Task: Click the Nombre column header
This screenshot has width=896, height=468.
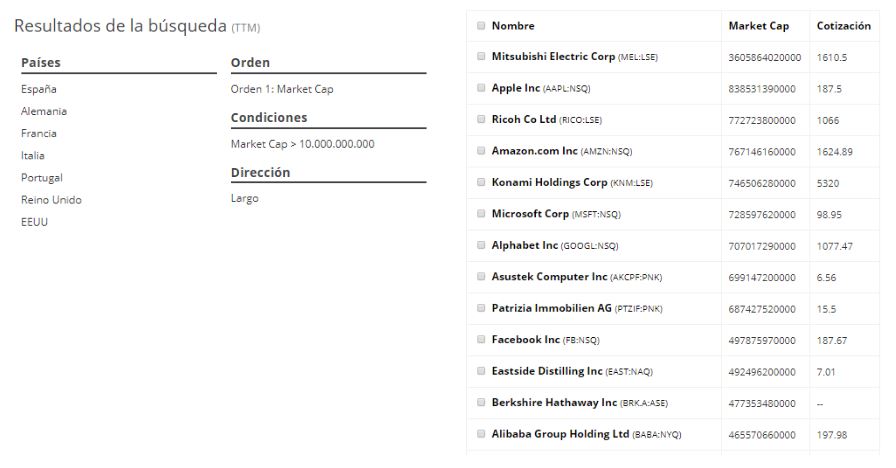Action: pyautogui.click(x=513, y=26)
